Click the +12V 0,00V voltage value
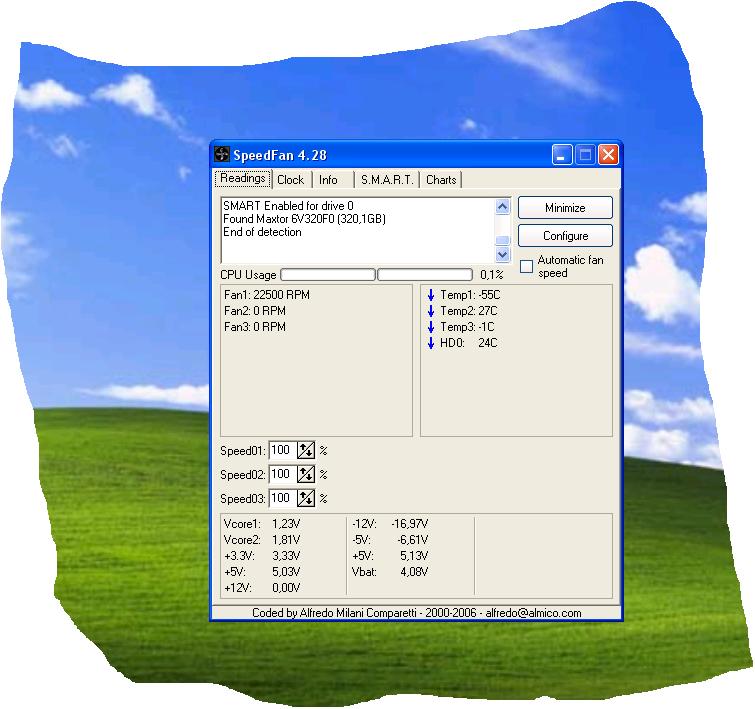 point(286,588)
